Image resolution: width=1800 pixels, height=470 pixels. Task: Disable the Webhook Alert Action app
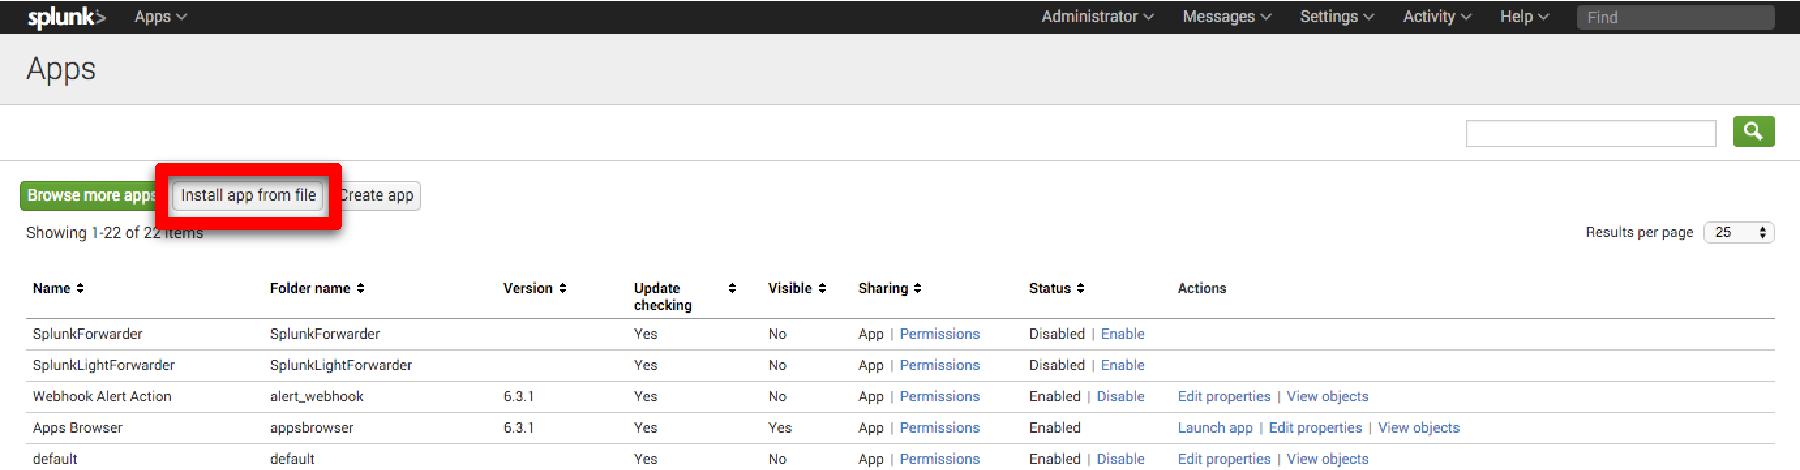(x=1120, y=396)
